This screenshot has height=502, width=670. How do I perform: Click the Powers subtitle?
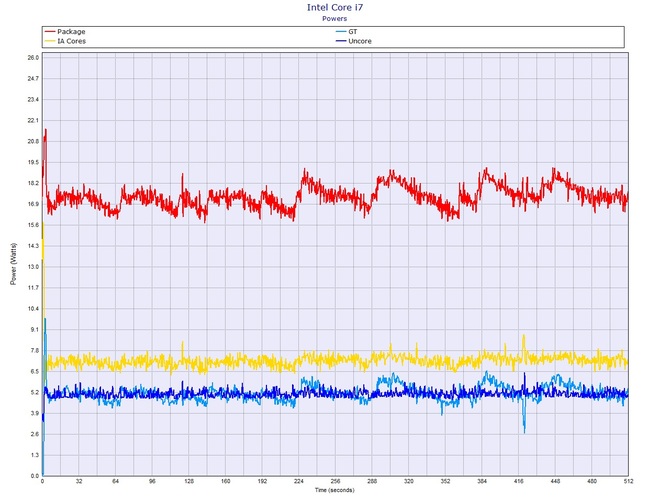pyautogui.click(x=335, y=18)
